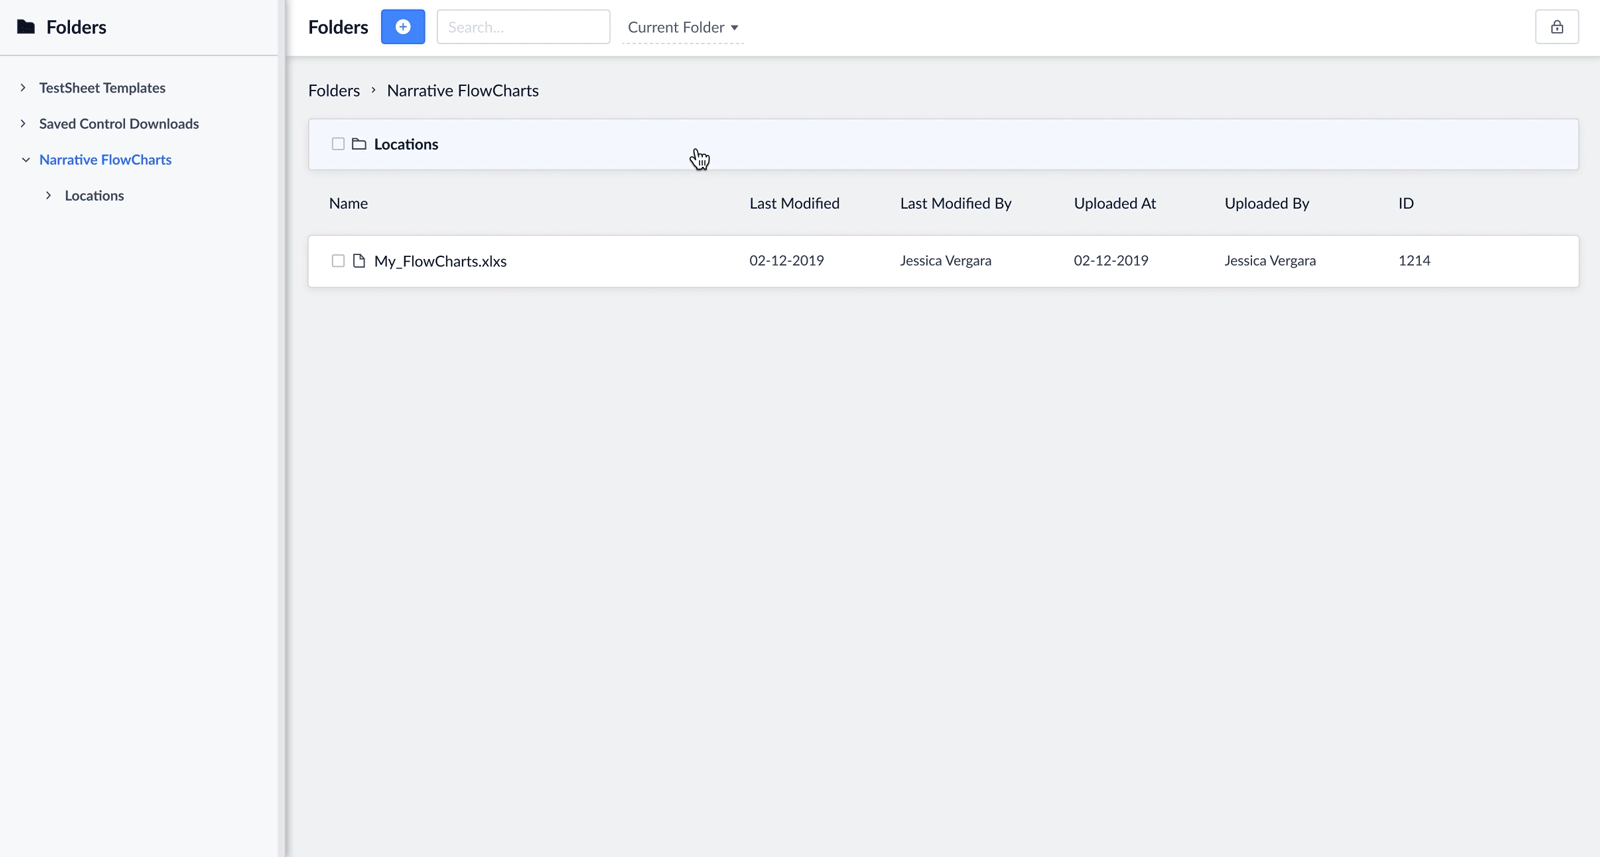This screenshot has height=857, width=1600.
Task: Click the Search input field
Action: [x=523, y=27]
